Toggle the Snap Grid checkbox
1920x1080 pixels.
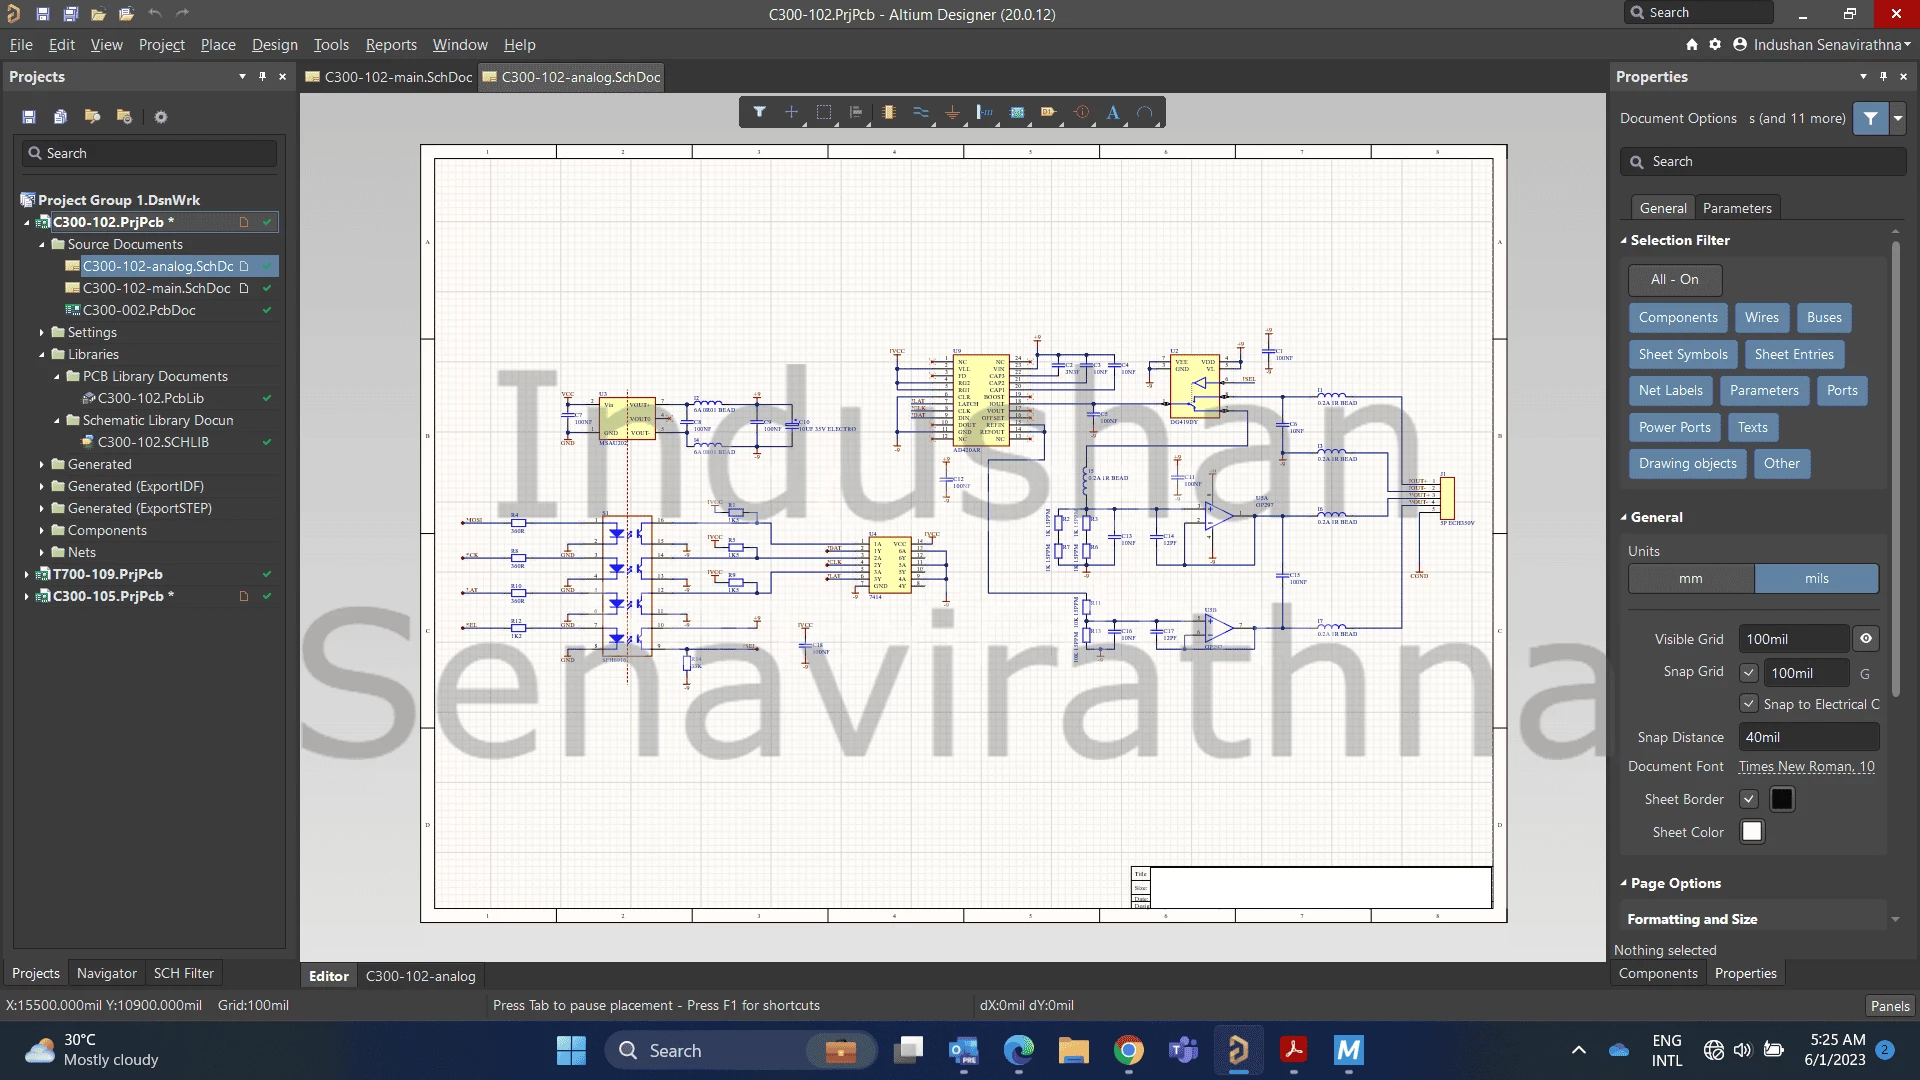[x=1749, y=673]
